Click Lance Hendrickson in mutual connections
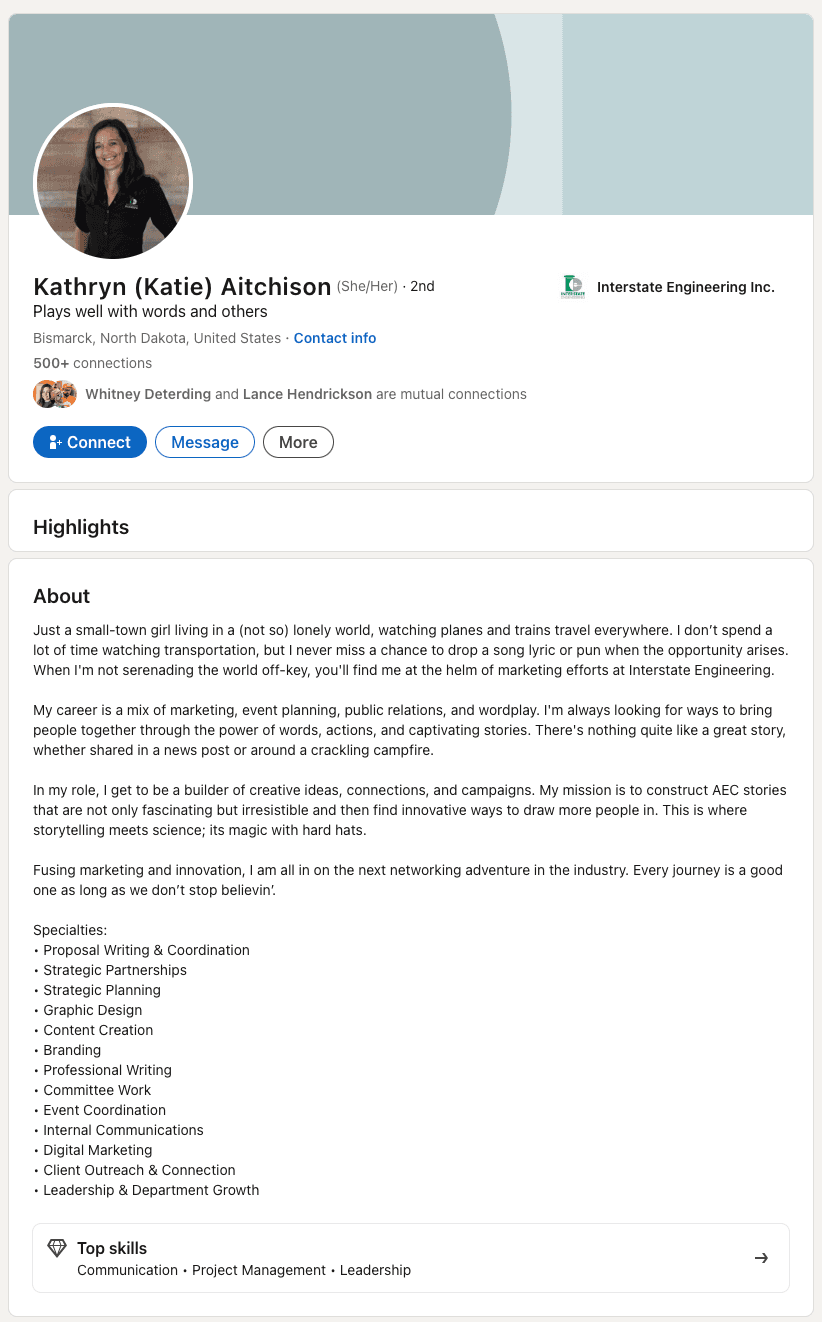The image size is (822, 1322). coord(307,394)
